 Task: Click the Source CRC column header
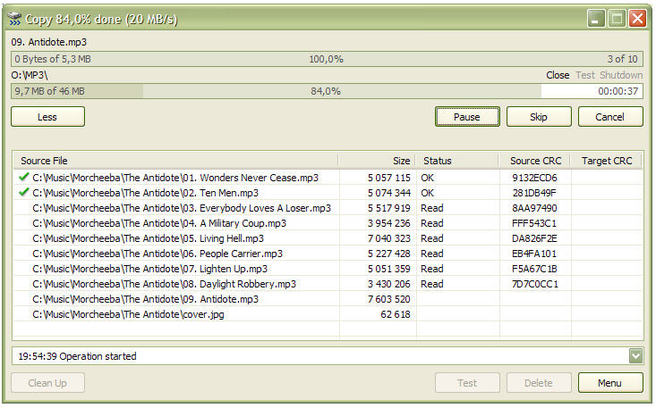point(535,160)
